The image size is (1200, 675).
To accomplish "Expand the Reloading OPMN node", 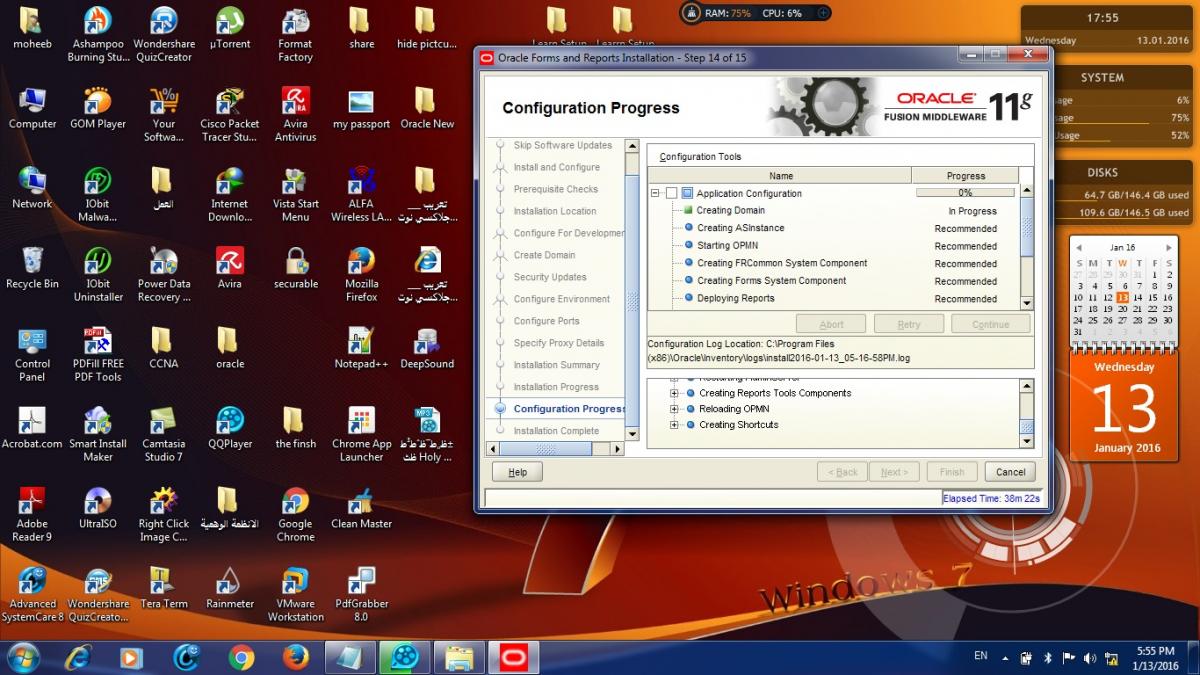I will (x=674, y=409).
